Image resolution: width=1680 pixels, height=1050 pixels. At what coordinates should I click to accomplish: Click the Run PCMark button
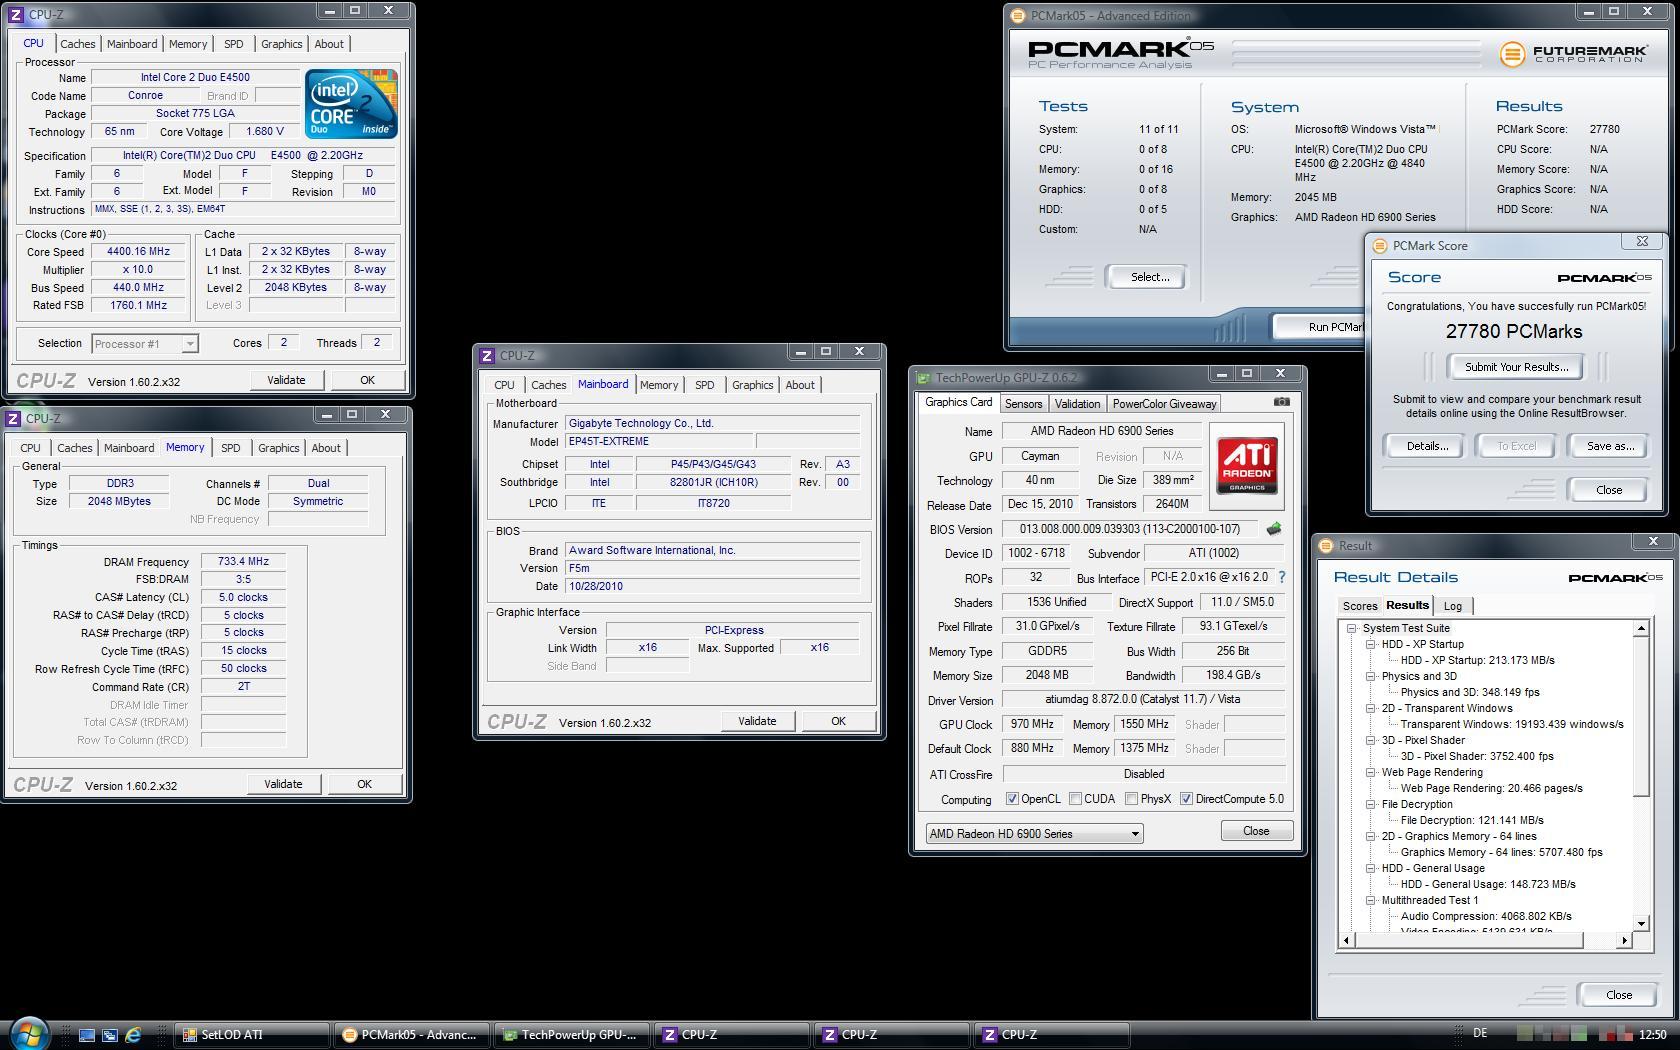pos(1320,327)
